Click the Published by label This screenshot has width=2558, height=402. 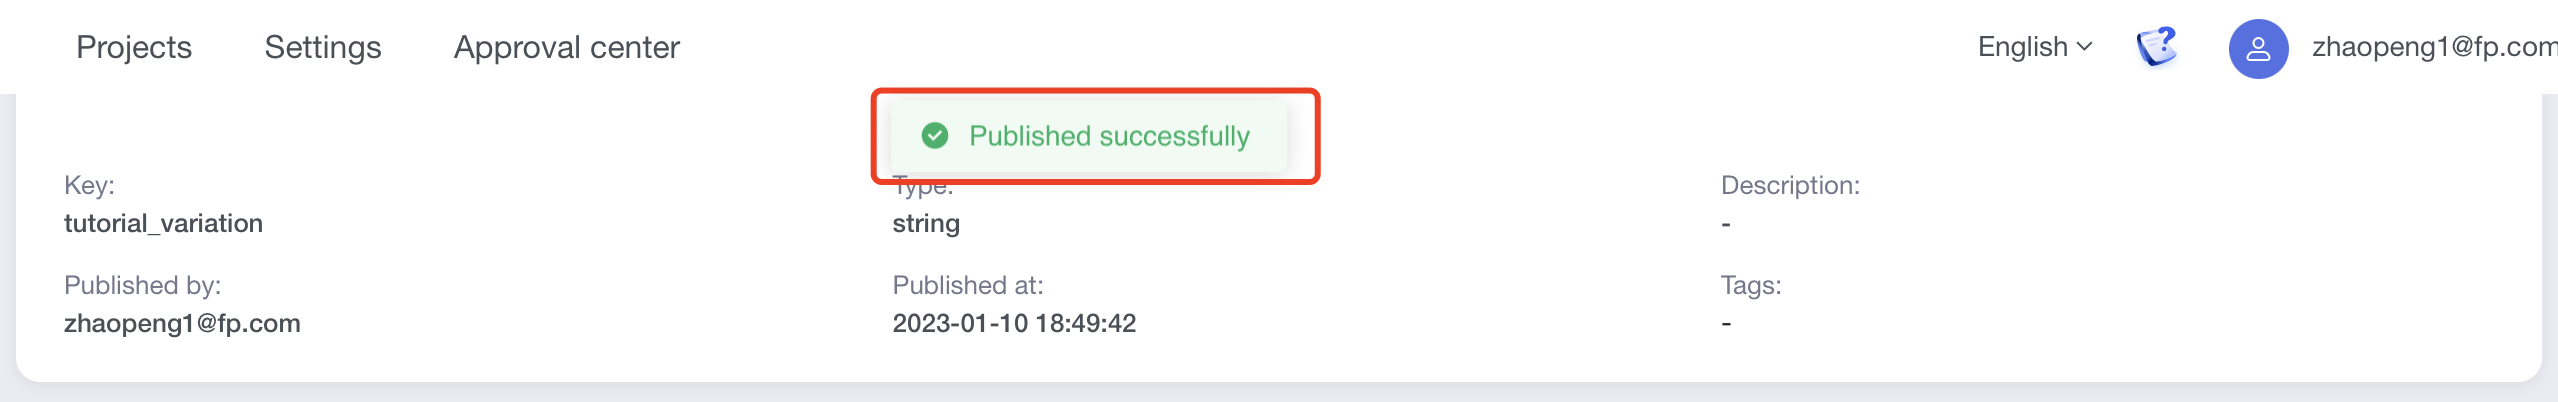pos(142,285)
